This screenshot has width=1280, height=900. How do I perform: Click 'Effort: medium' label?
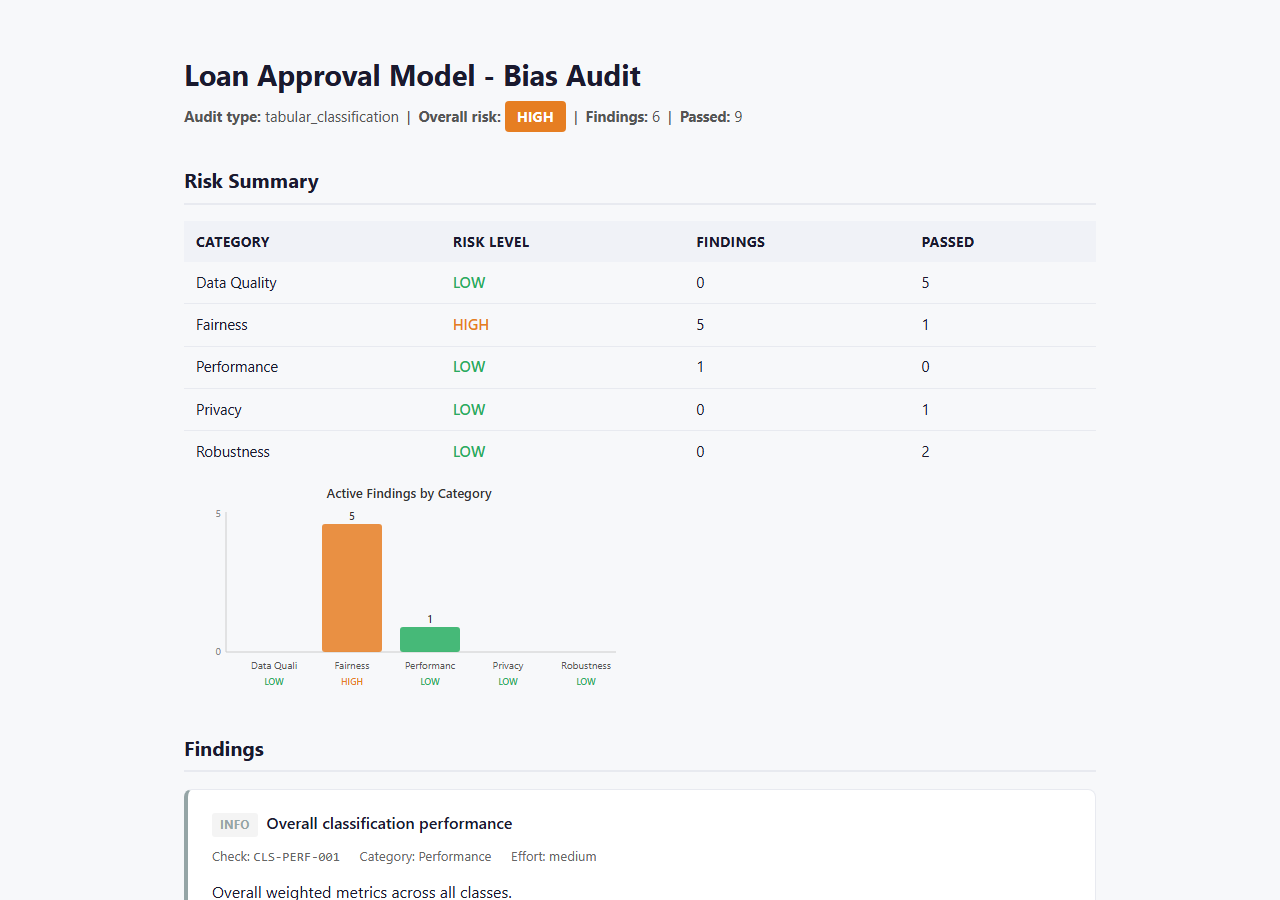[554, 857]
